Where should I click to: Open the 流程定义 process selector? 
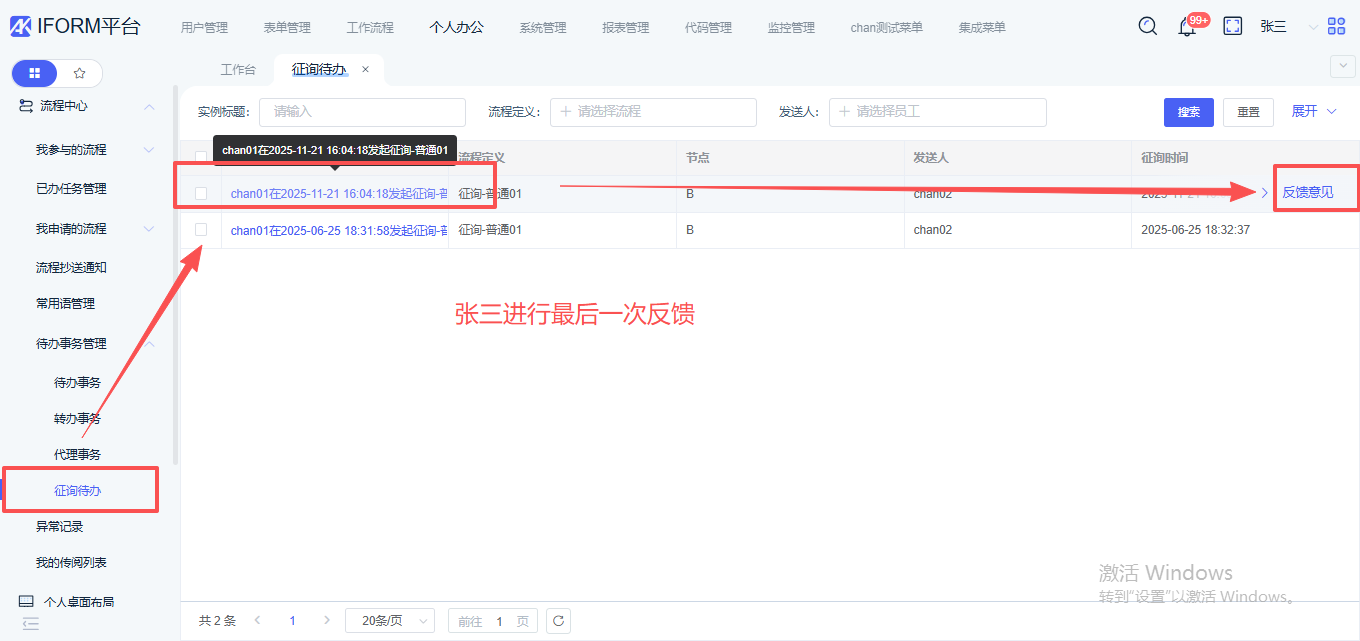coord(653,112)
